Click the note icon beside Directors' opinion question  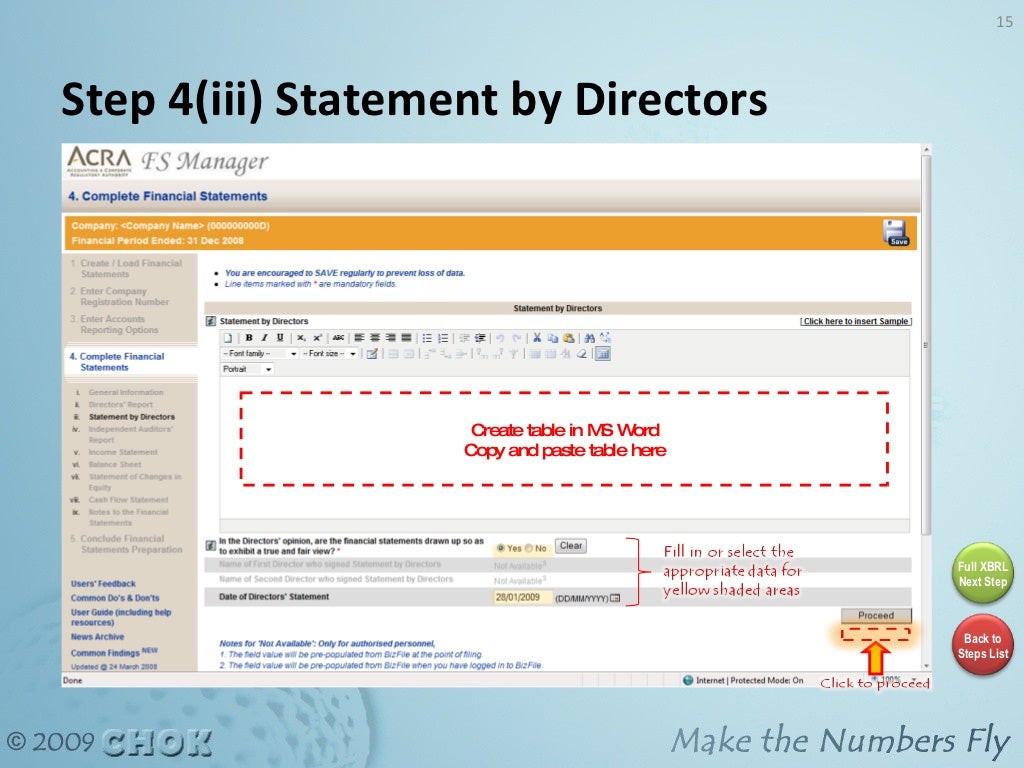click(211, 545)
